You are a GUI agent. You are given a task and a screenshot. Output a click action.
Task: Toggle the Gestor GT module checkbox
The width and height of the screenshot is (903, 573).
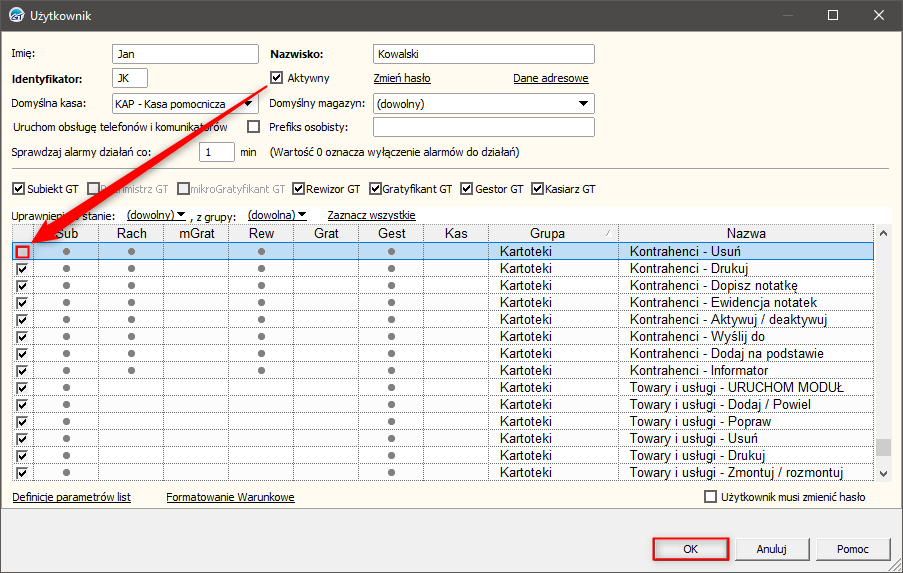(466, 189)
